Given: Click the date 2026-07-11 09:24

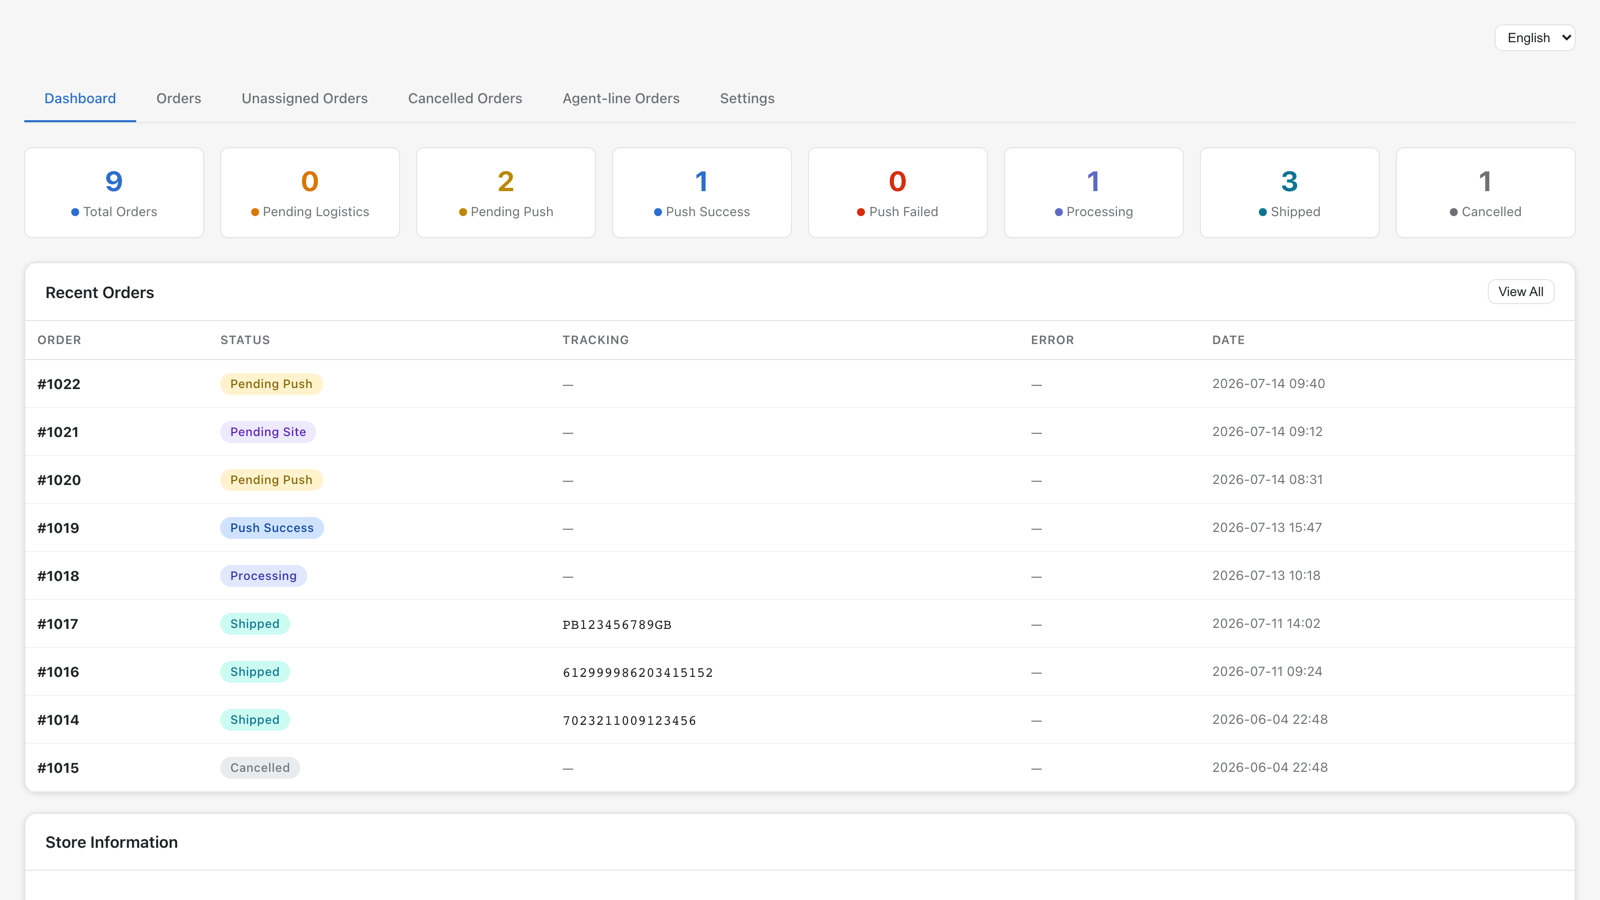Looking at the screenshot, I should point(1267,672).
